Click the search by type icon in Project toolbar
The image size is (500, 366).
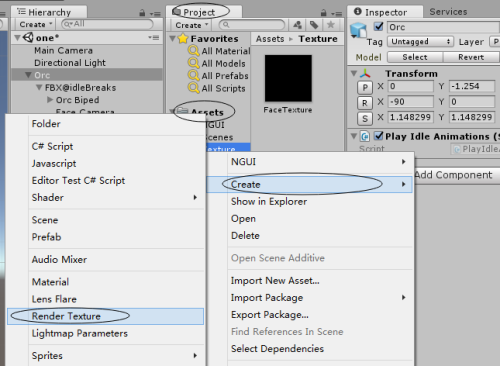(297, 25)
